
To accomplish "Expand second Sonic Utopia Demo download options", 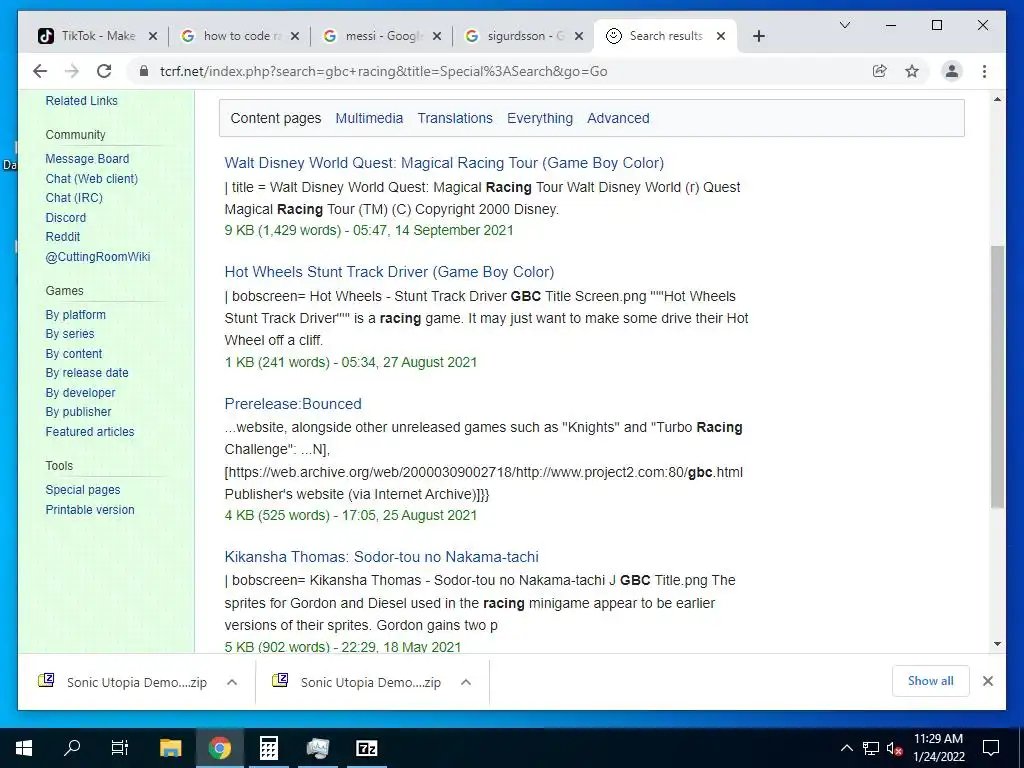I will pyautogui.click(x=466, y=682).
